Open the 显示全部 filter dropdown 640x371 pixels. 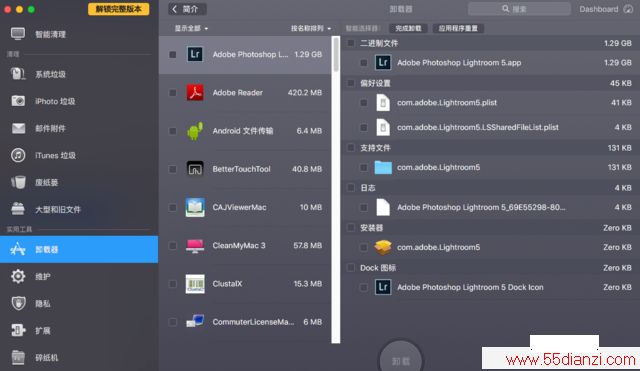tap(191, 28)
